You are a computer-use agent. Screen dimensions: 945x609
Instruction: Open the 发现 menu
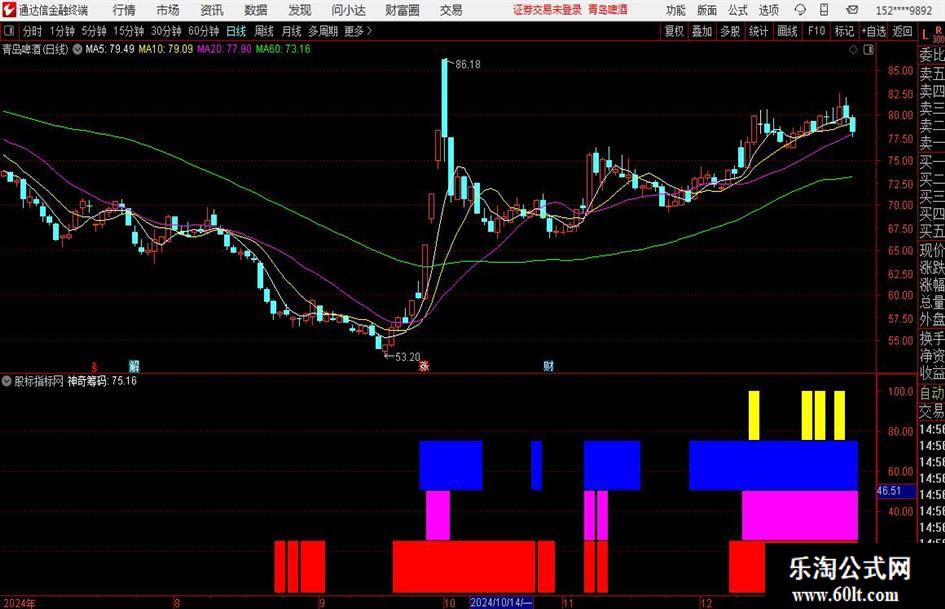click(300, 10)
